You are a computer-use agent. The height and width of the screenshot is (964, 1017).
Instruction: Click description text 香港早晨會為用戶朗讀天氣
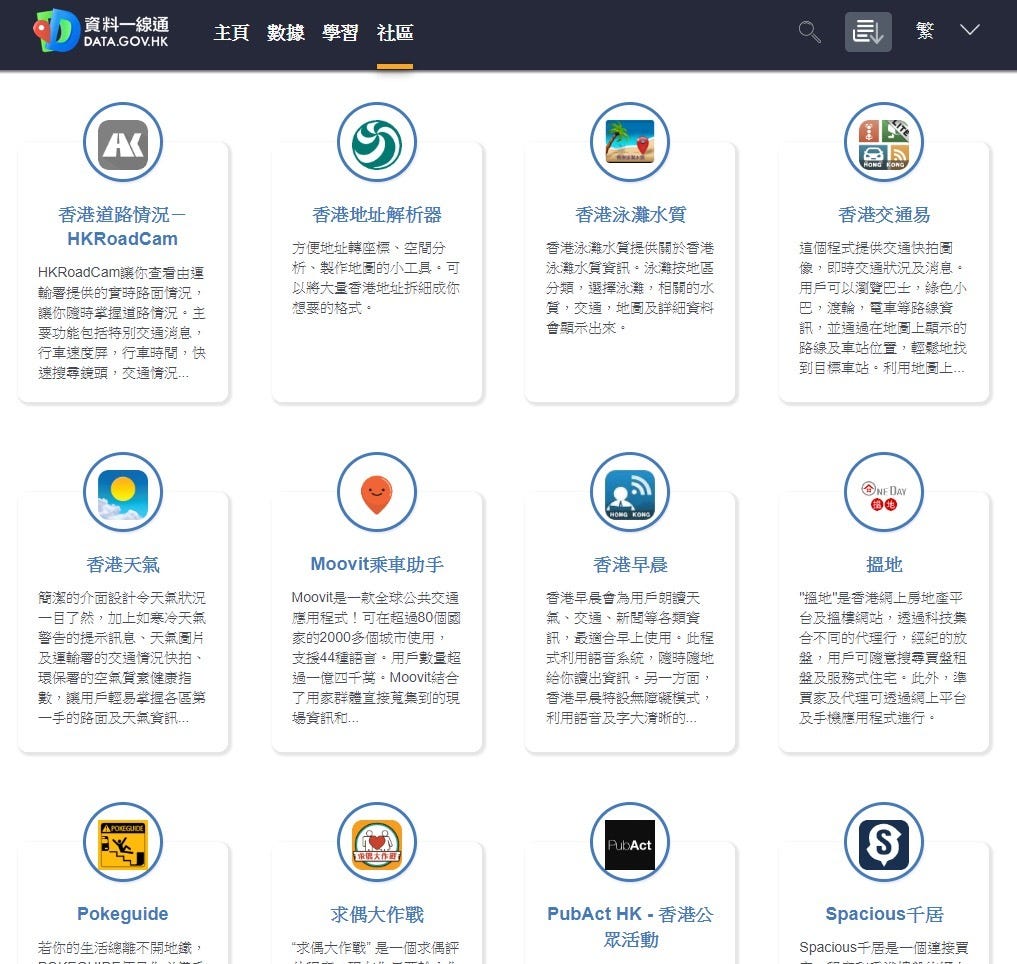pyautogui.click(x=630, y=657)
